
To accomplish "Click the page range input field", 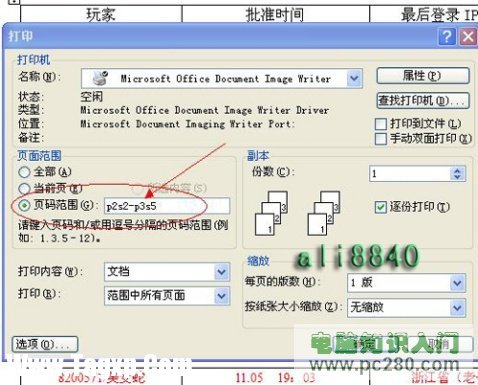I will pyautogui.click(x=167, y=206).
